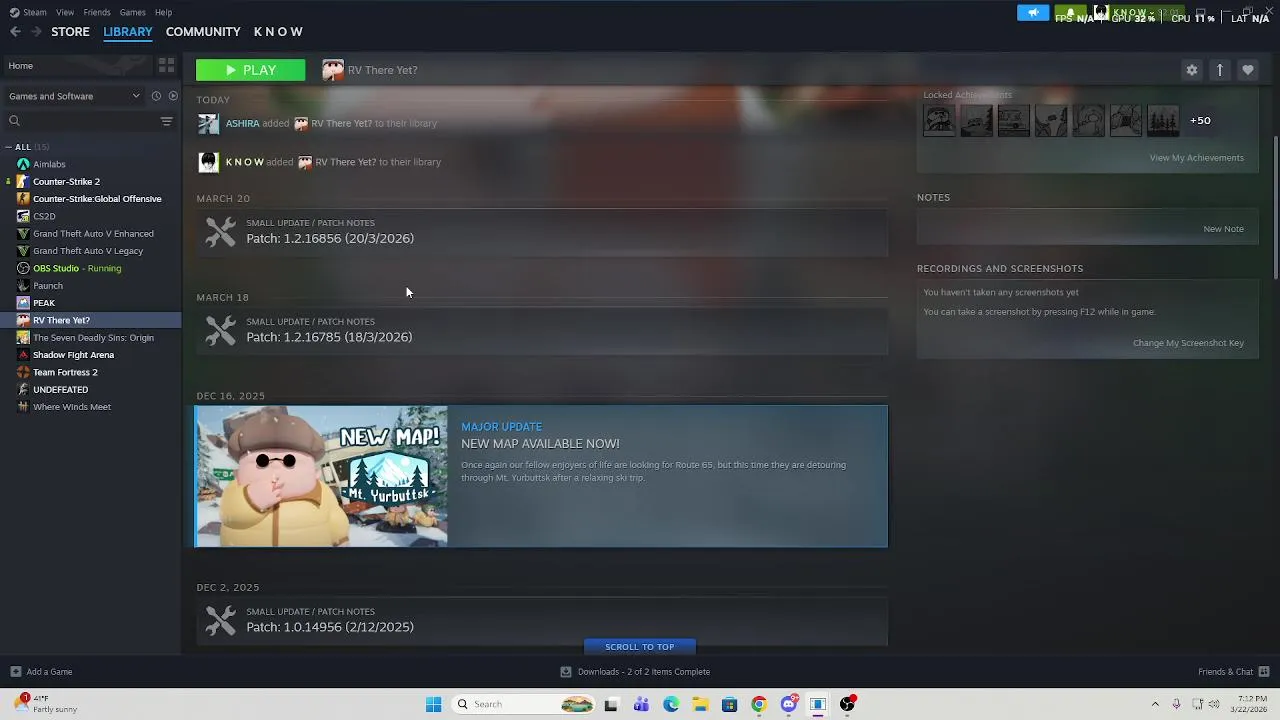Go back using the left arrow
This screenshot has width=1280, height=720.
coord(15,32)
